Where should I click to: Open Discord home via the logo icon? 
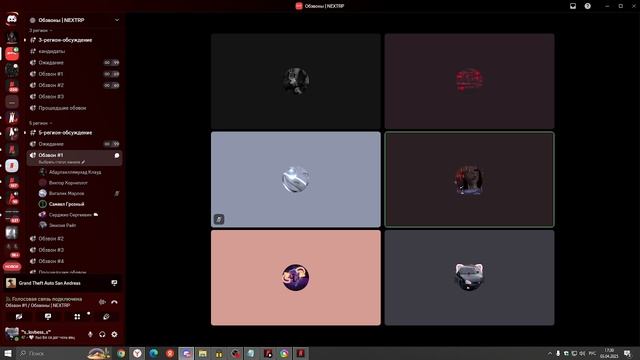[12, 19]
